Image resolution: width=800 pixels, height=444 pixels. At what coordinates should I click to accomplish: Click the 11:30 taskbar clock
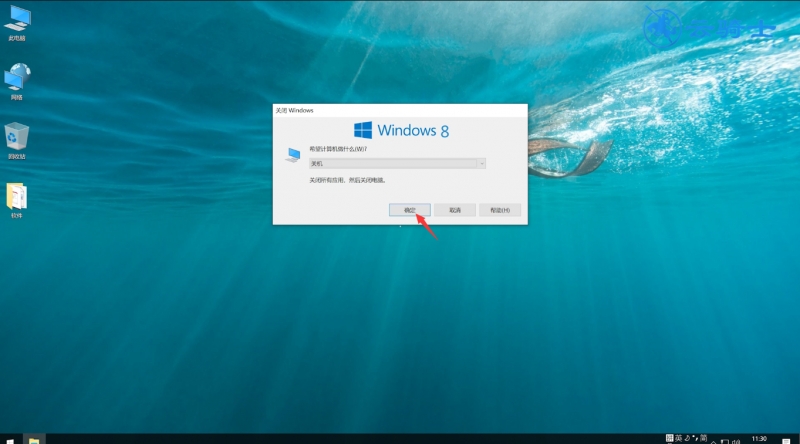pyautogui.click(x=759, y=438)
